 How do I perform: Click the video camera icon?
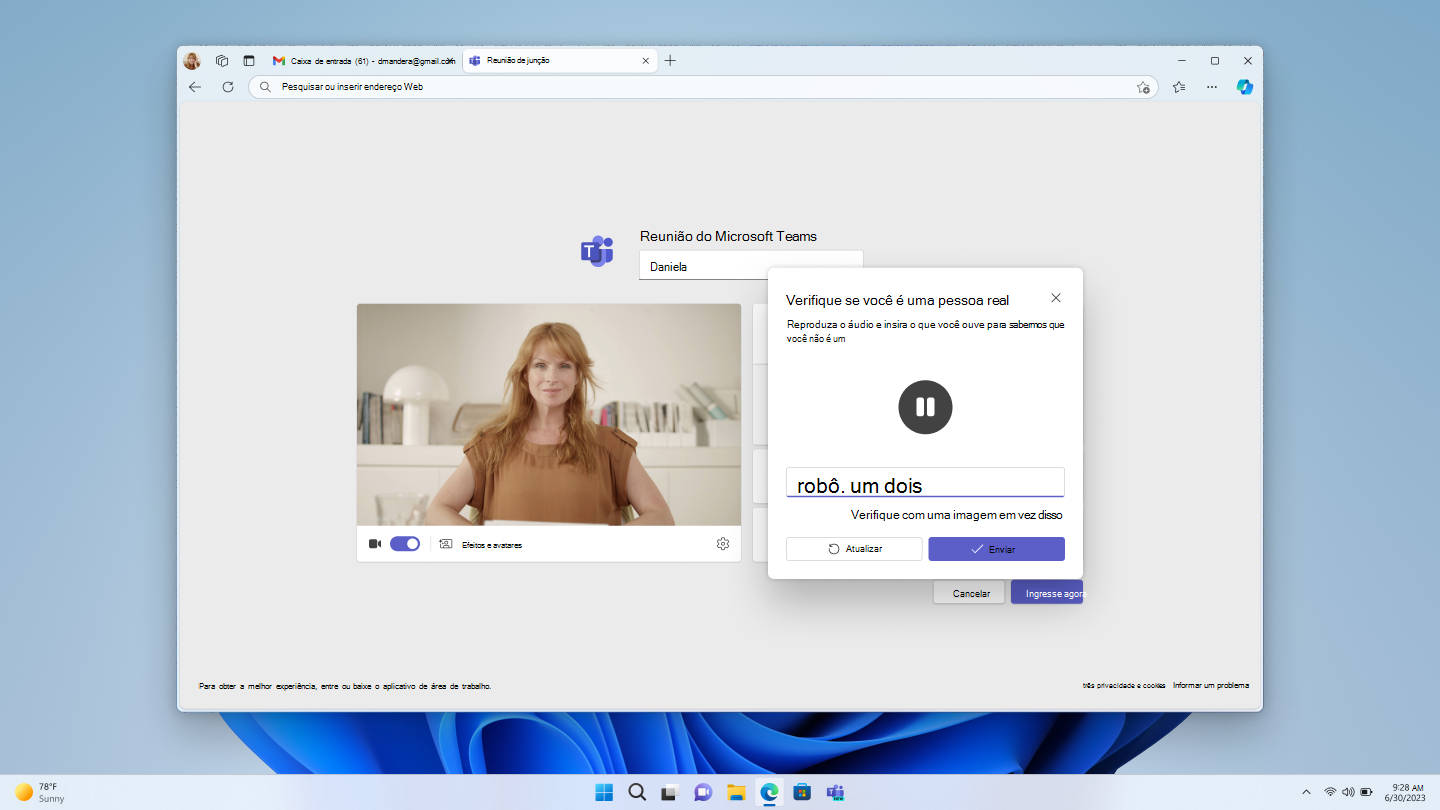[x=375, y=544]
